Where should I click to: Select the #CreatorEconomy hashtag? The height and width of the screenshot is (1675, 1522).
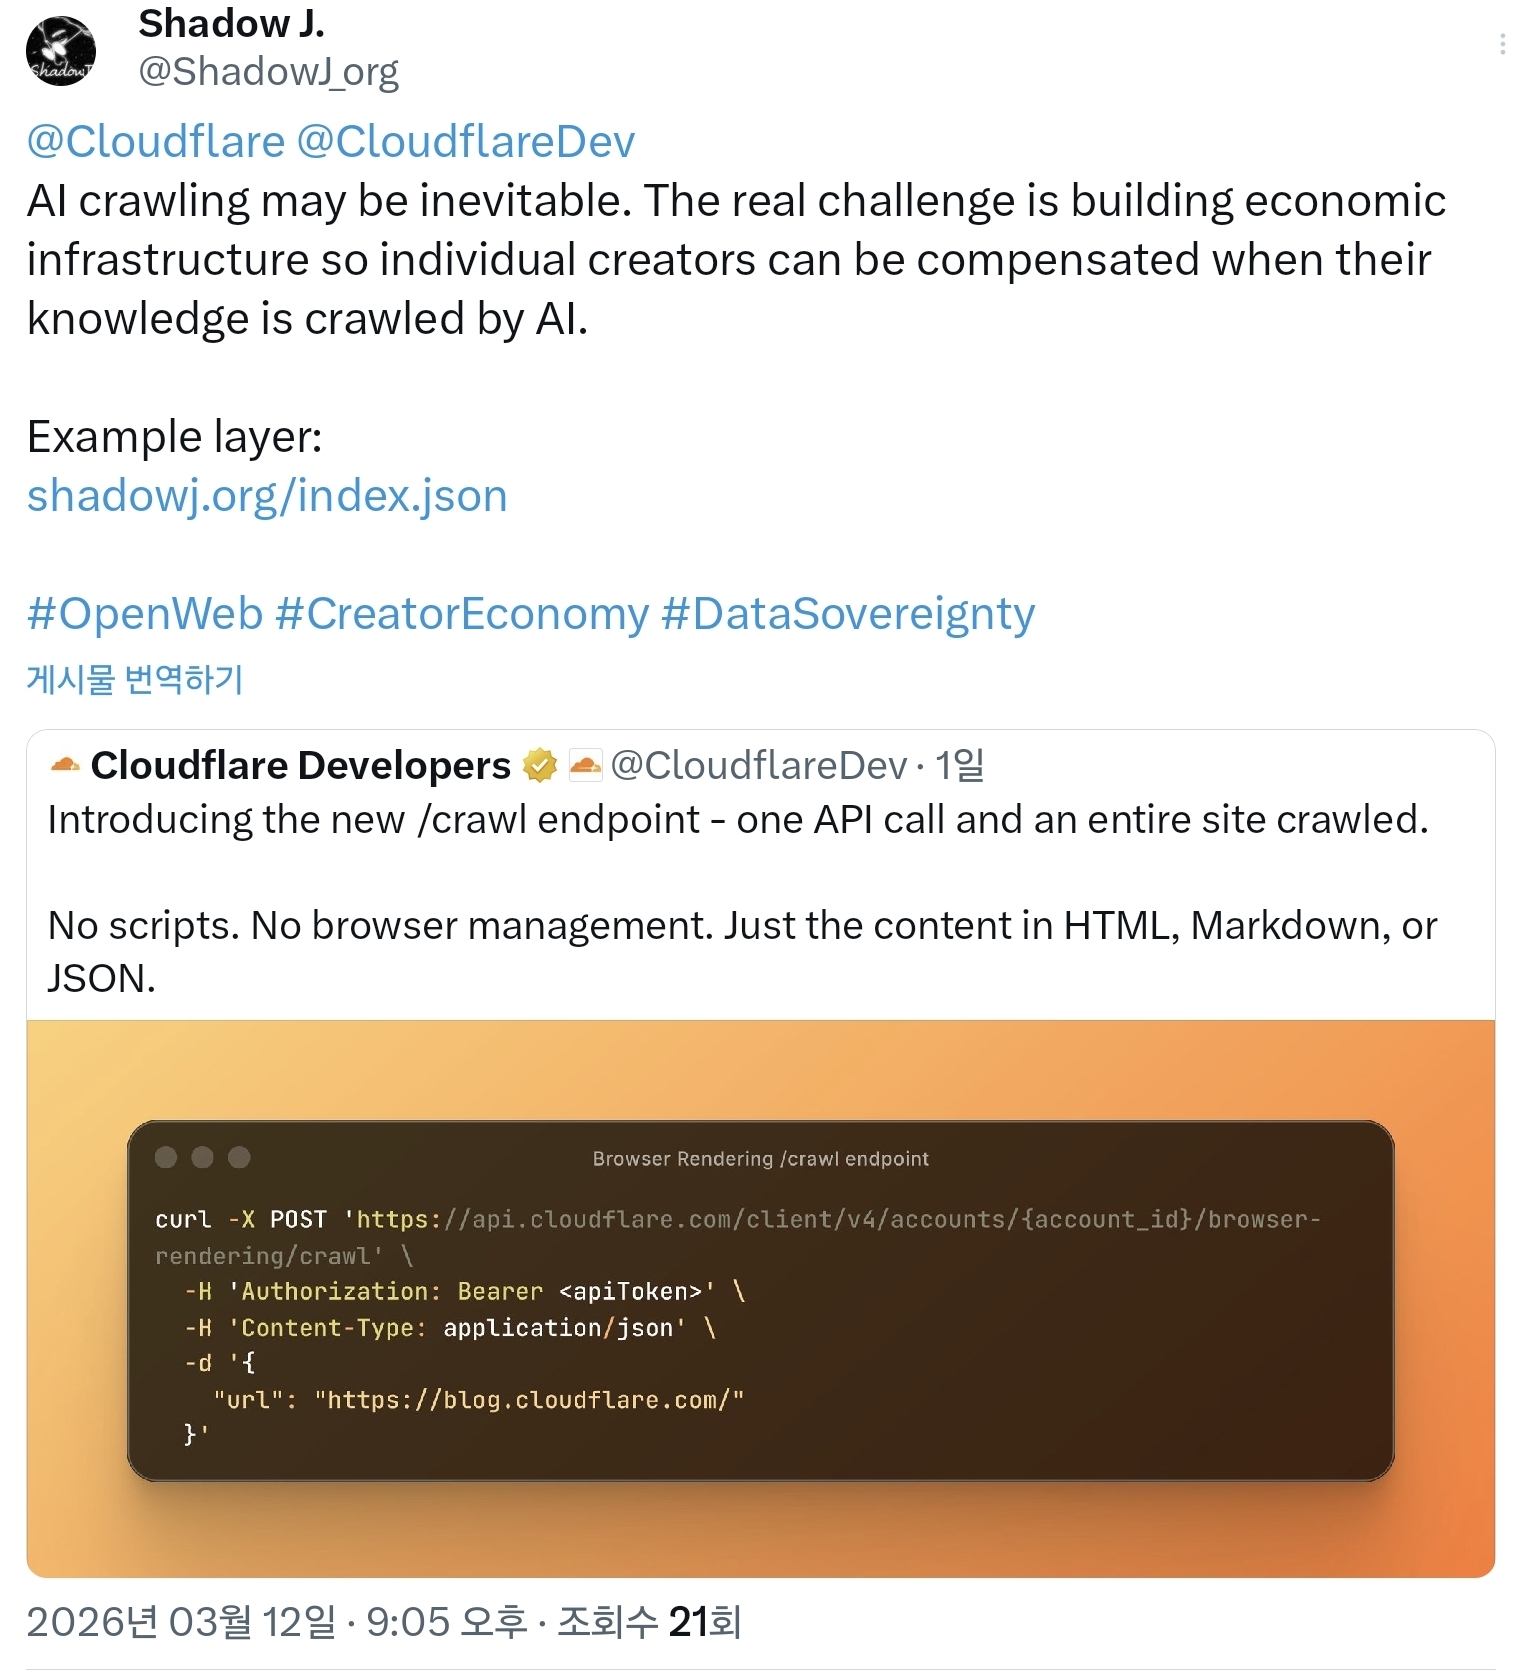[462, 613]
